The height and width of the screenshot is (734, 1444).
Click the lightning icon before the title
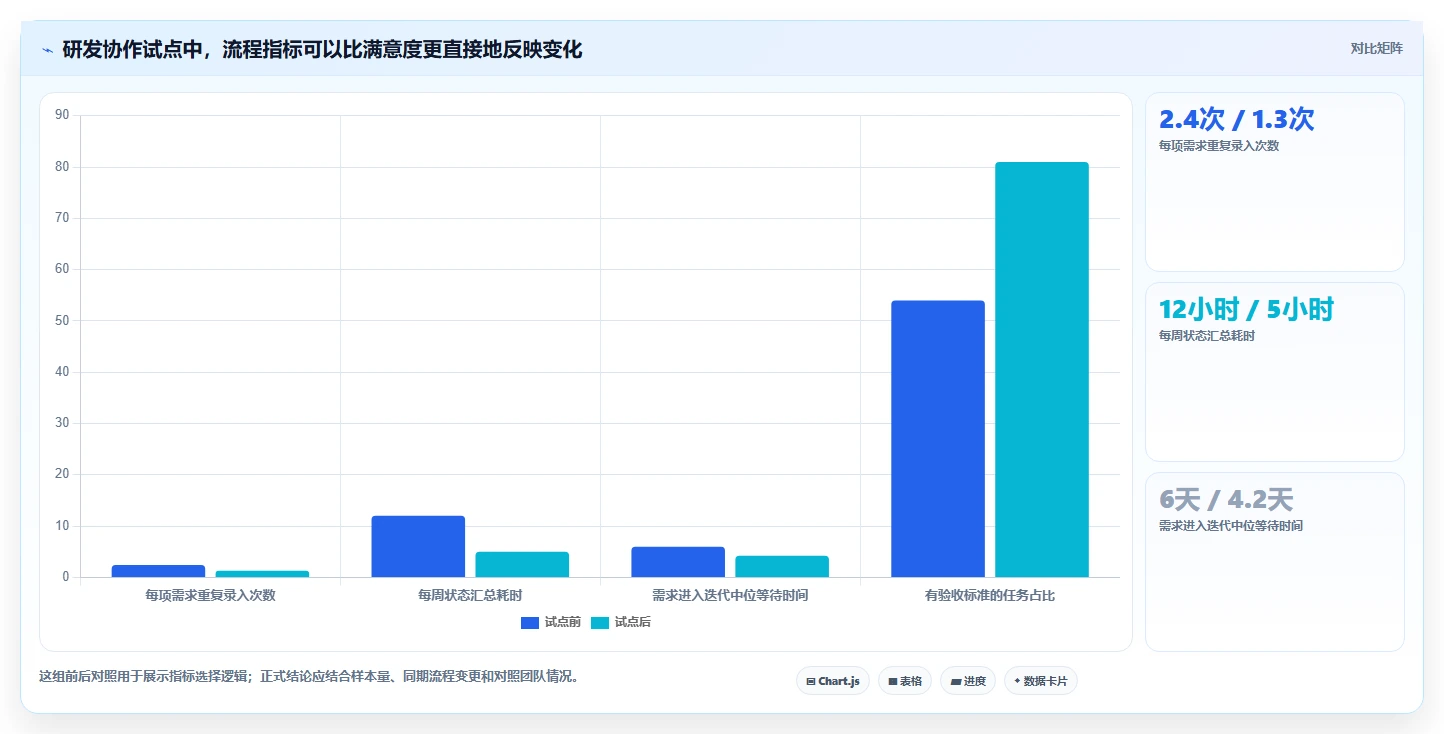coord(48,50)
